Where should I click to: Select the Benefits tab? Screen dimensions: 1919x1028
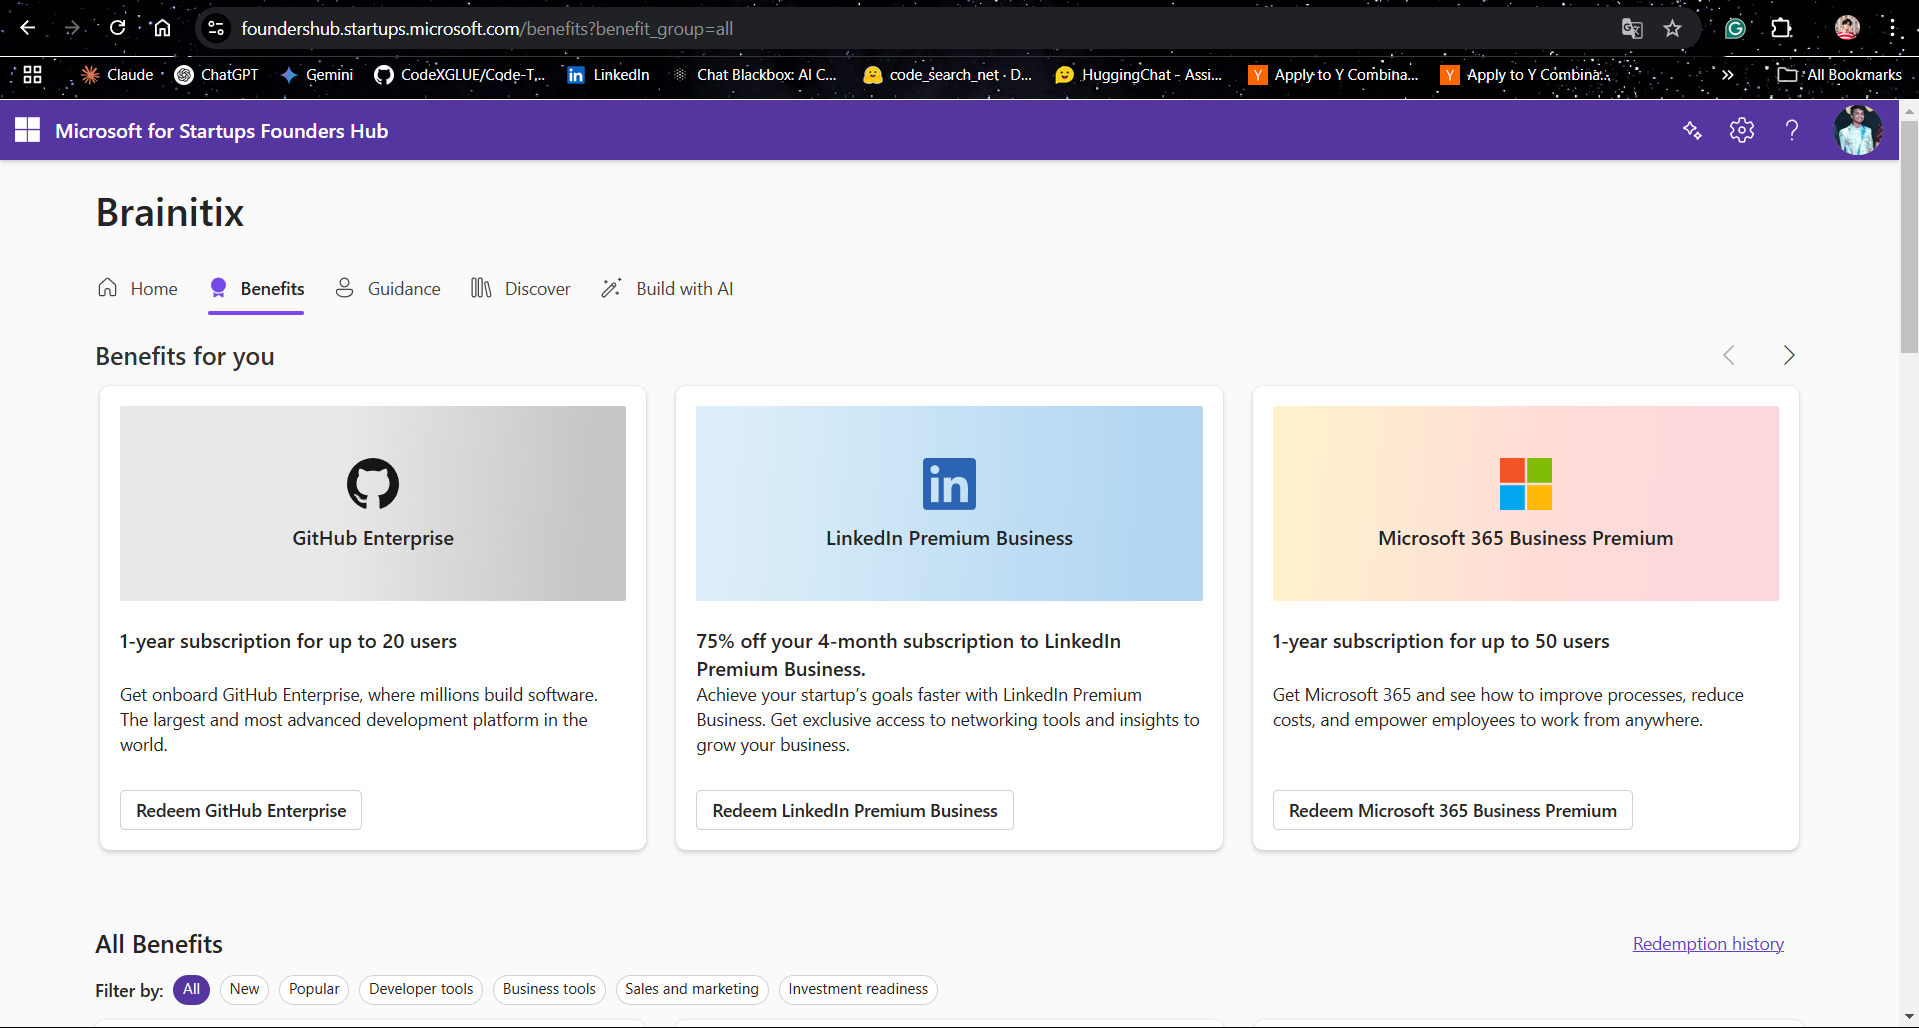(256, 288)
